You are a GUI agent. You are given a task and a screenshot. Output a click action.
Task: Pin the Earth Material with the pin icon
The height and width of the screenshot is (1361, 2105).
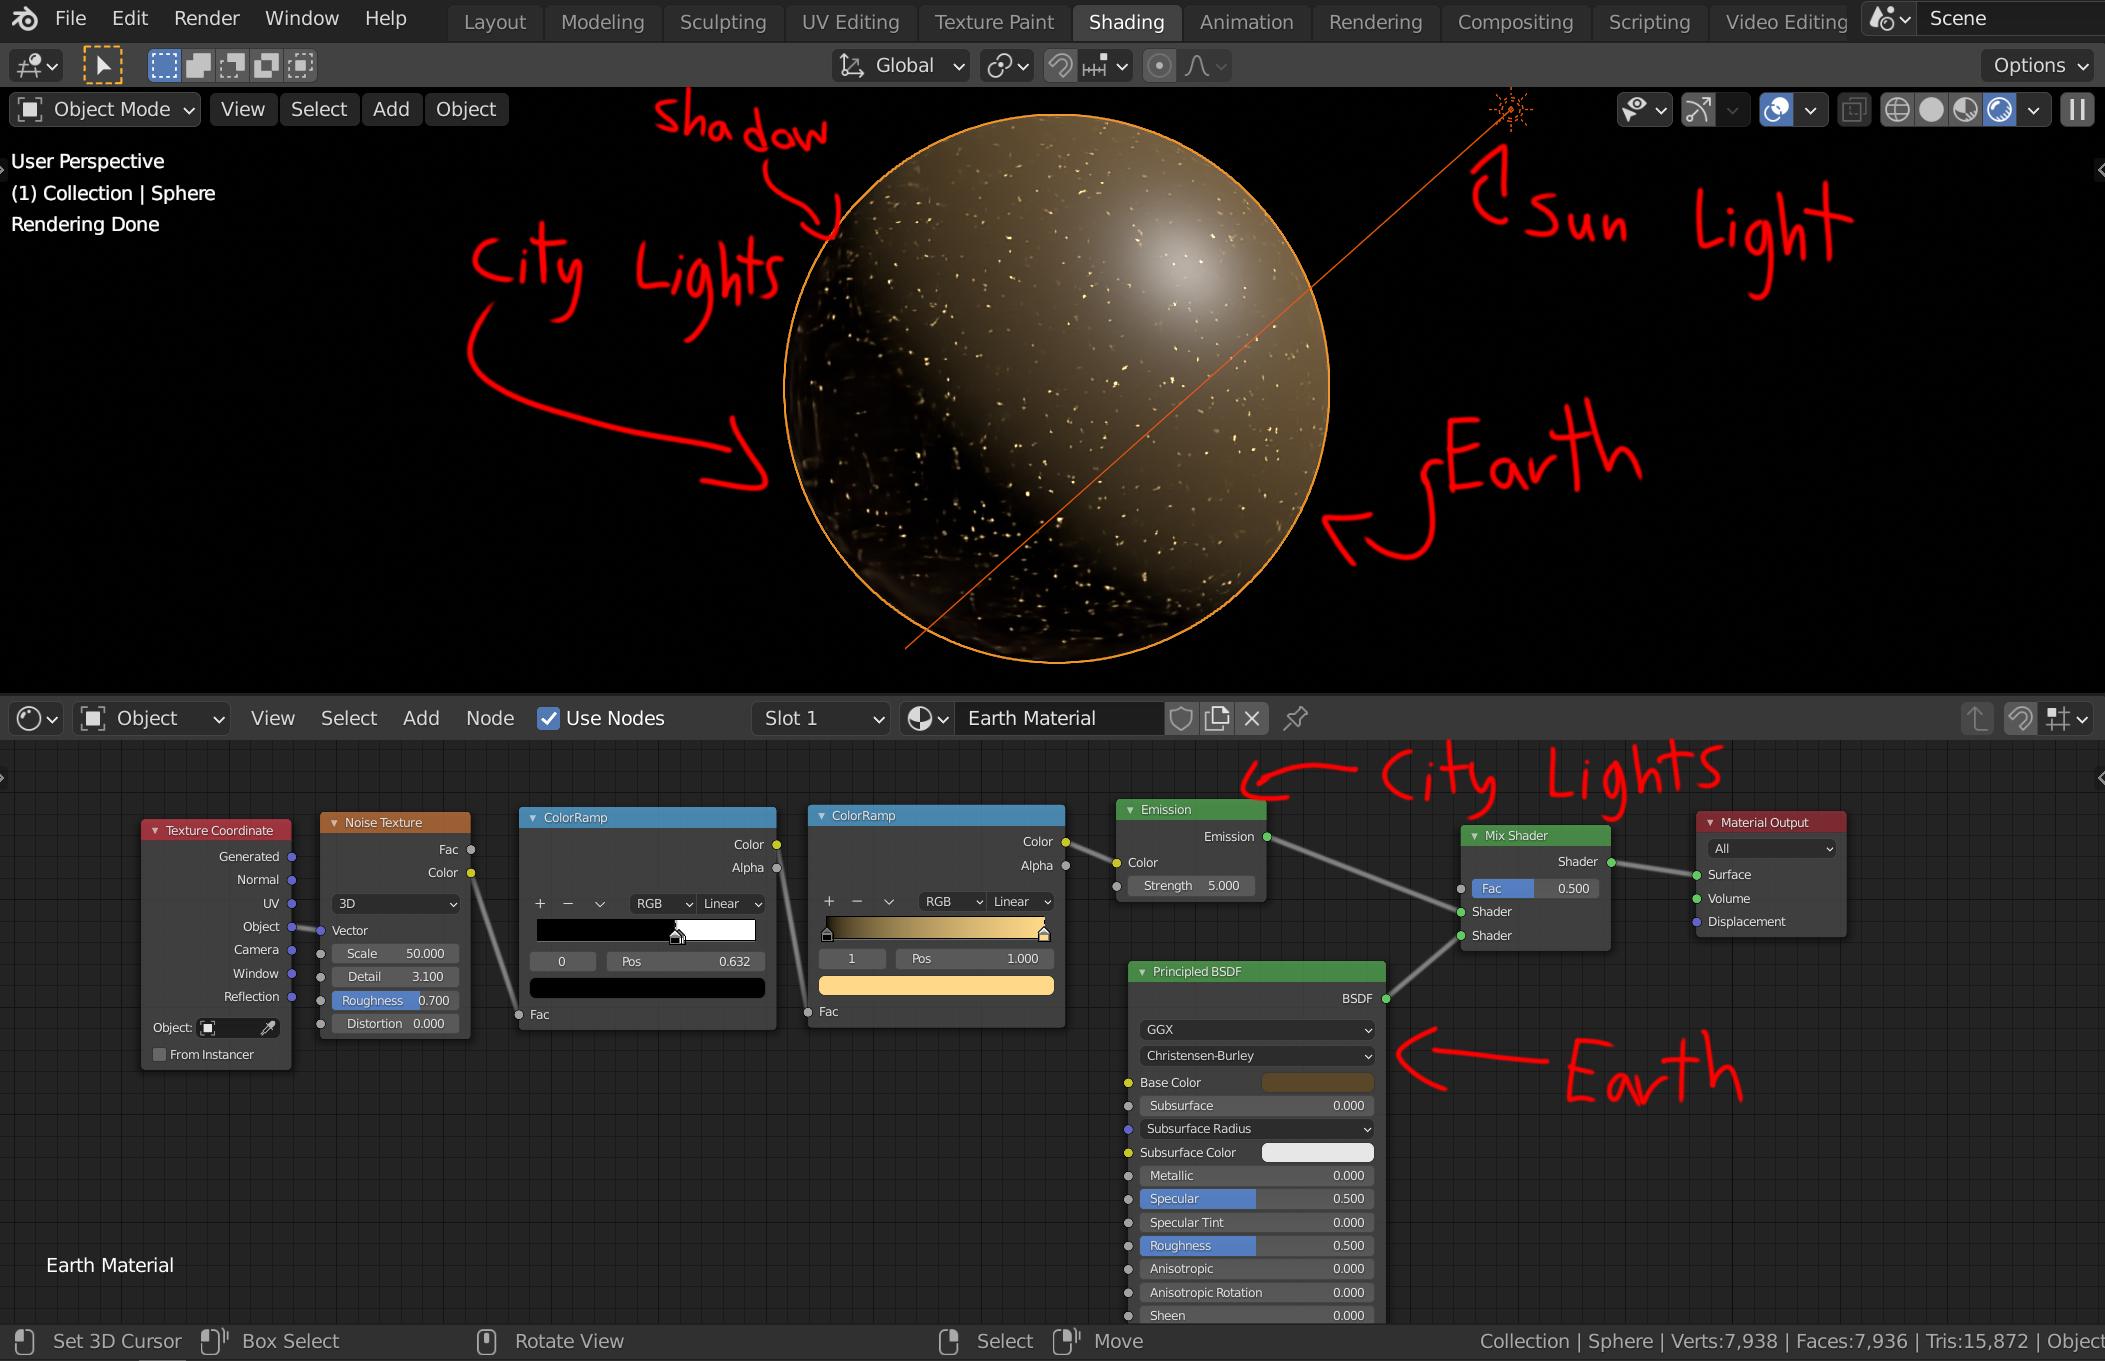pyautogui.click(x=1294, y=718)
